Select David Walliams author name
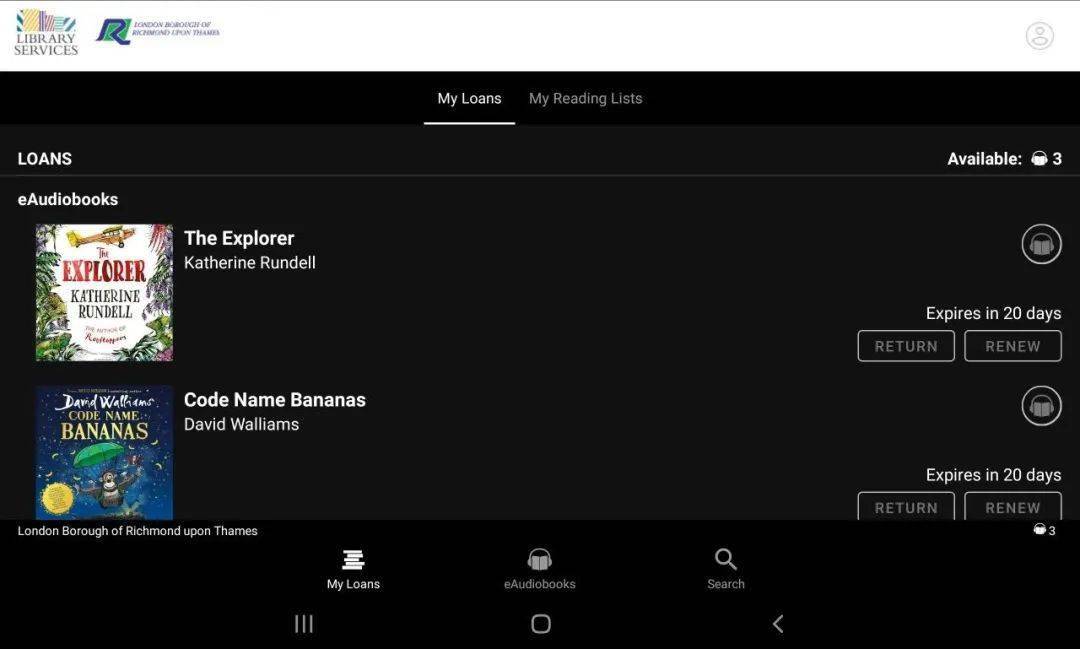Viewport: 1080px width, 649px height. (241, 424)
